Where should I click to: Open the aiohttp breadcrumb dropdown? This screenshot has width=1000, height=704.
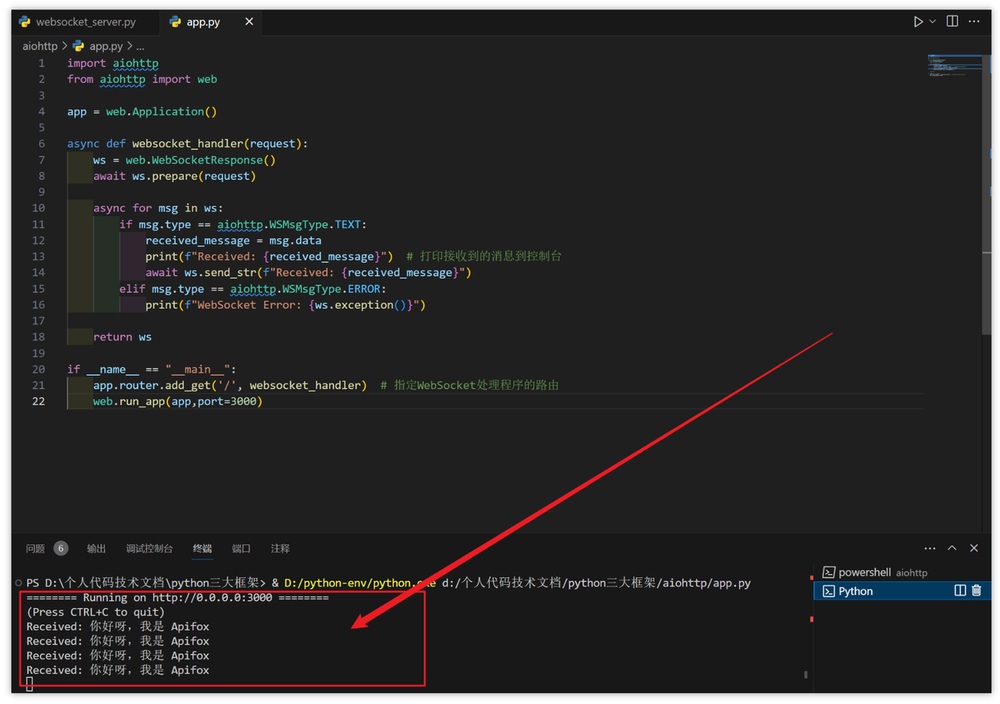pos(39,45)
